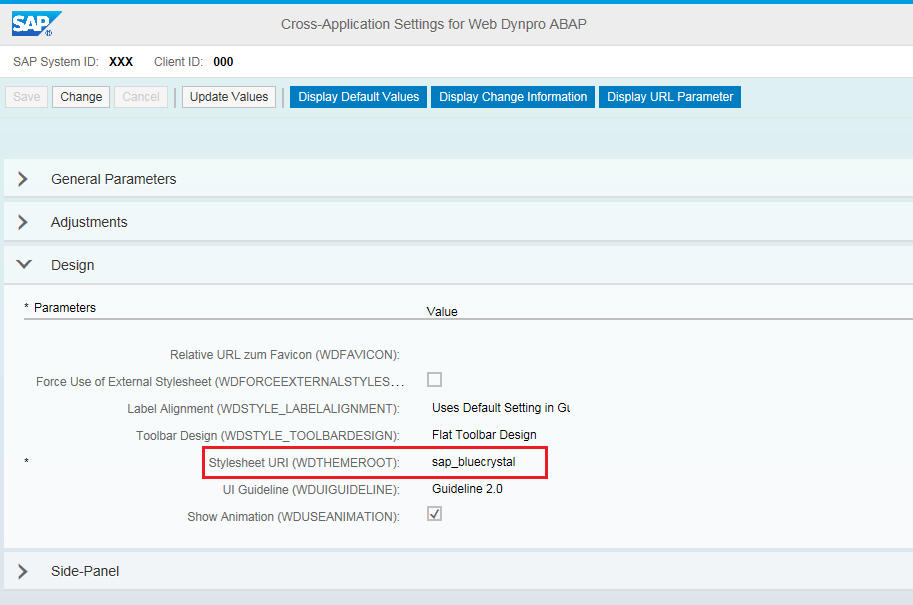Select the Design heading
The width and height of the screenshot is (913, 605).
pos(73,265)
